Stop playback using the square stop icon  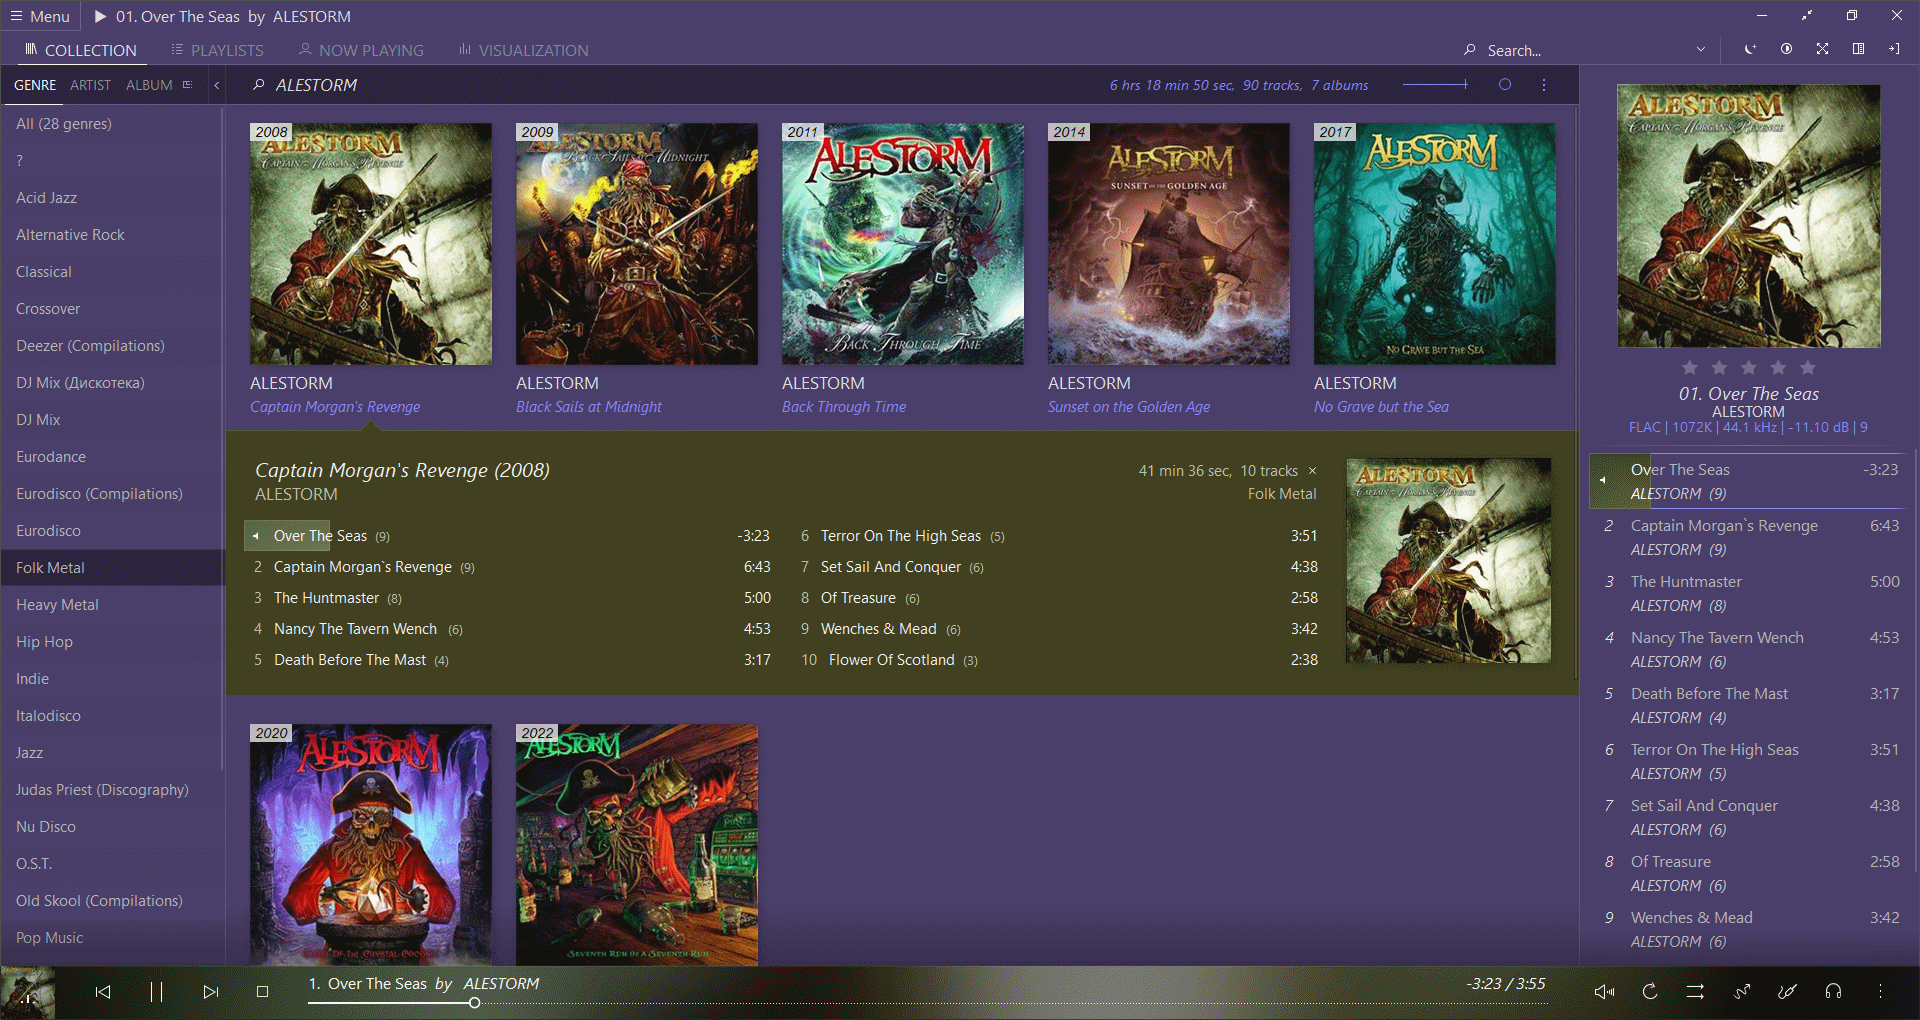(x=263, y=991)
